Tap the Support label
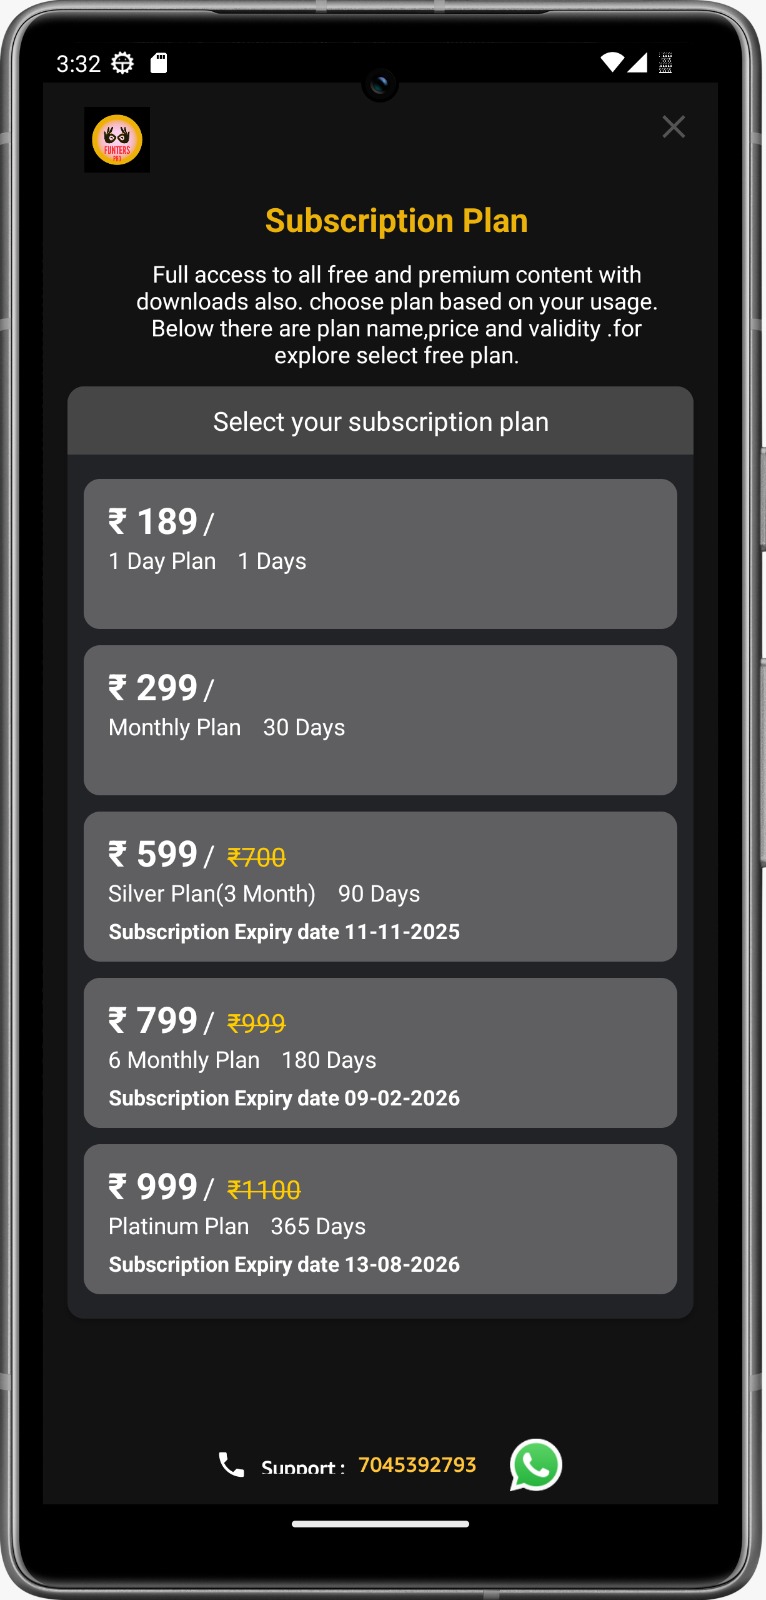This screenshot has height=1600, width=766. pyautogui.click(x=302, y=1468)
